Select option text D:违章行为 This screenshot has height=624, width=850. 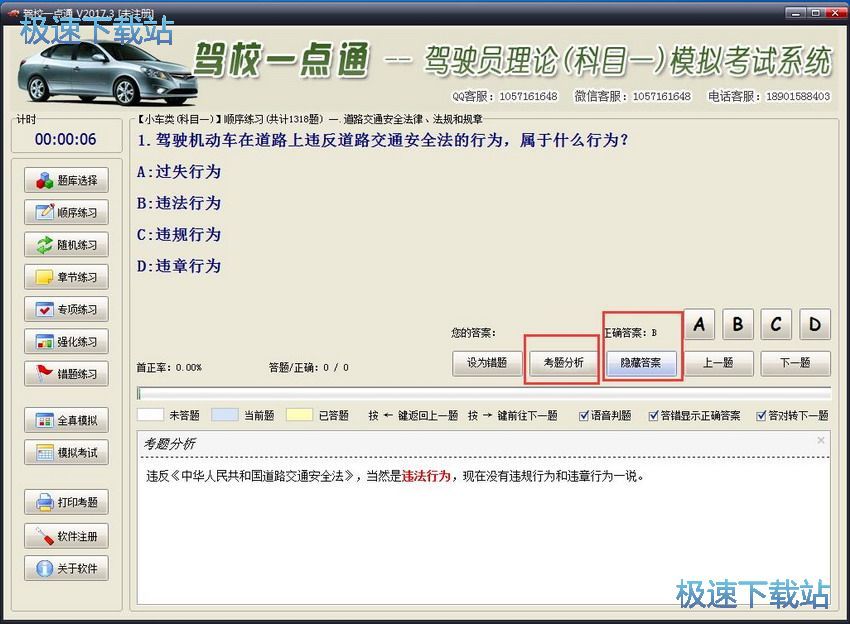tap(179, 266)
